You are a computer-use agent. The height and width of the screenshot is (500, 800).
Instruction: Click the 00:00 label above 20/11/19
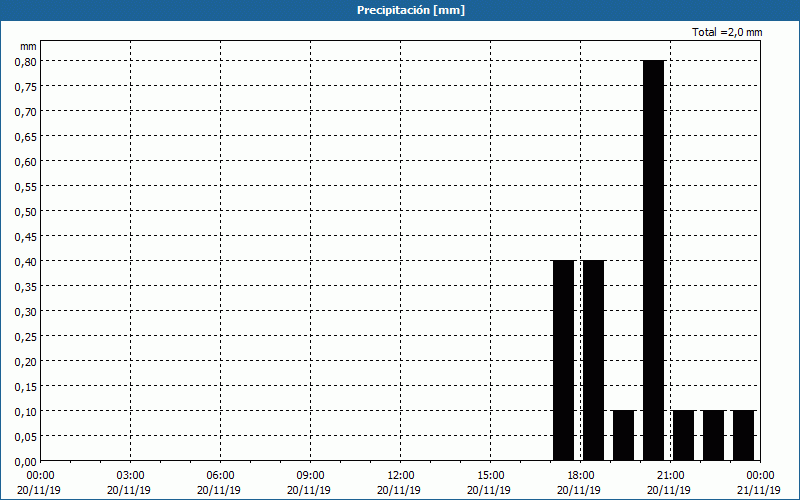click(x=40, y=476)
